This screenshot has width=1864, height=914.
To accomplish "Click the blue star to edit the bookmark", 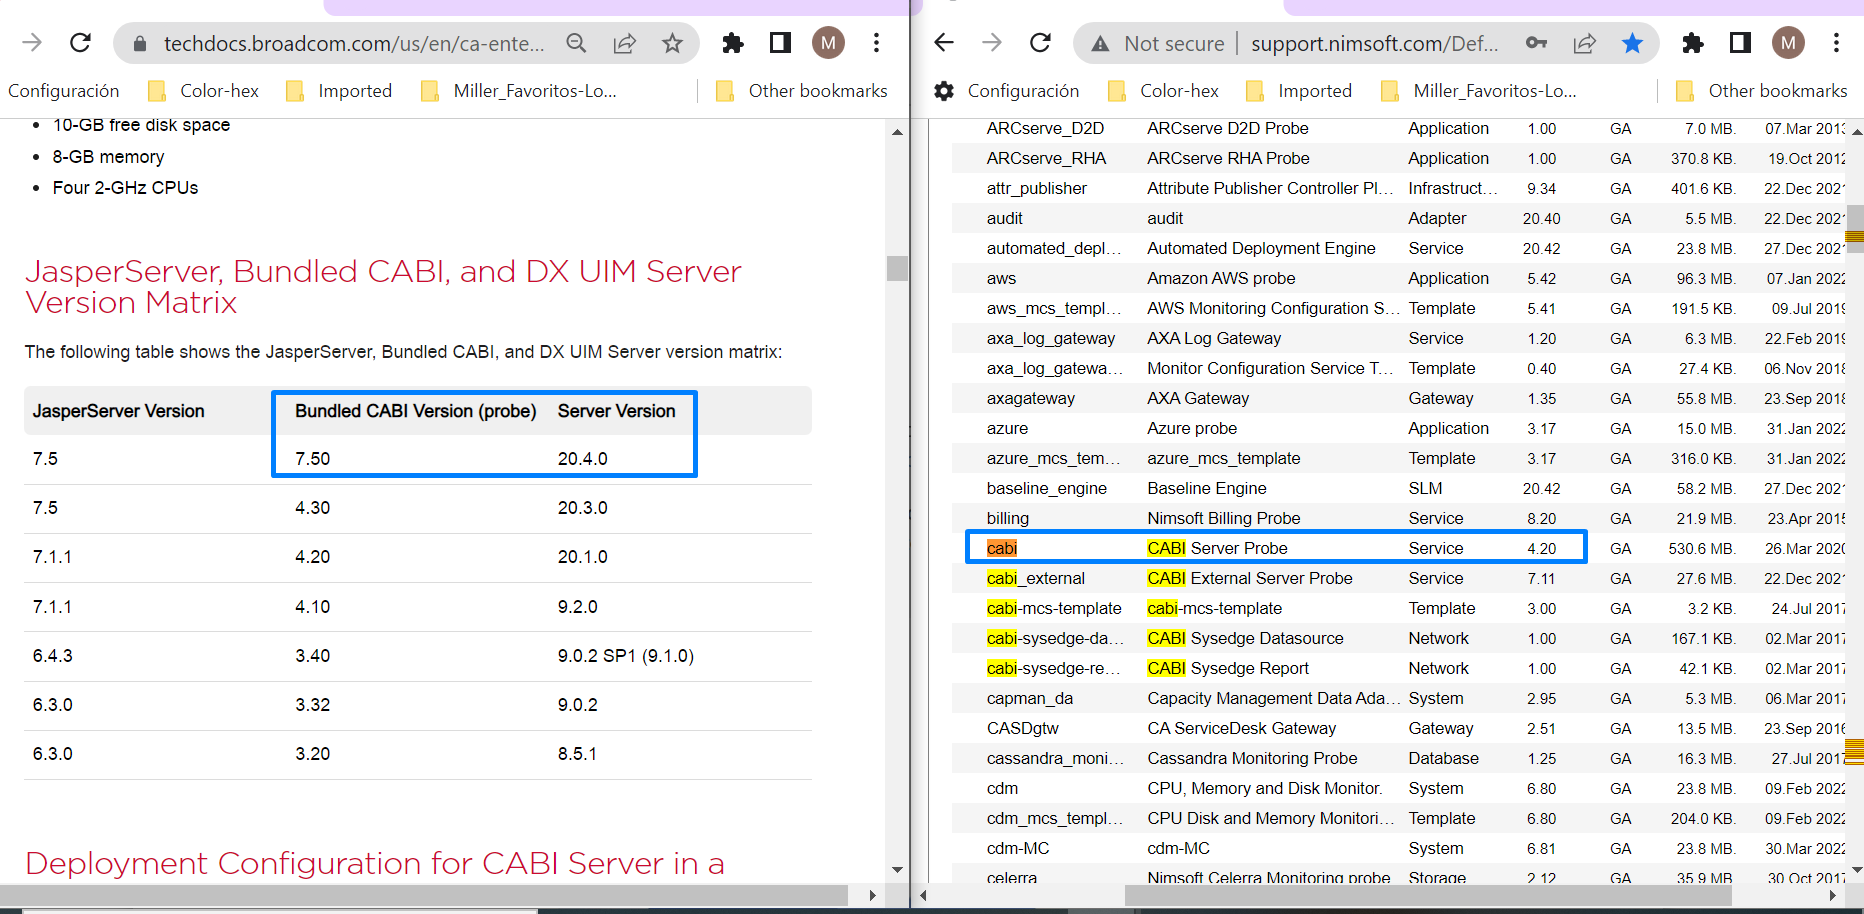I will click(1632, 43).
